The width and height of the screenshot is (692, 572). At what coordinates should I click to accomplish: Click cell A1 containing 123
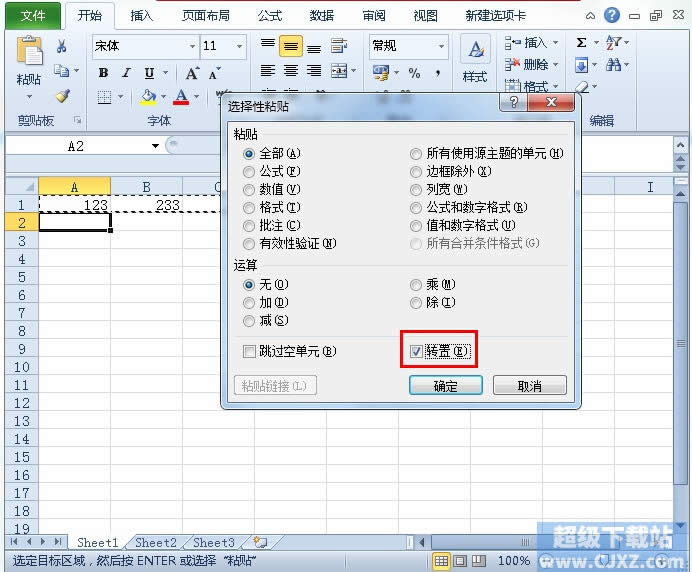tap(75, 205)
